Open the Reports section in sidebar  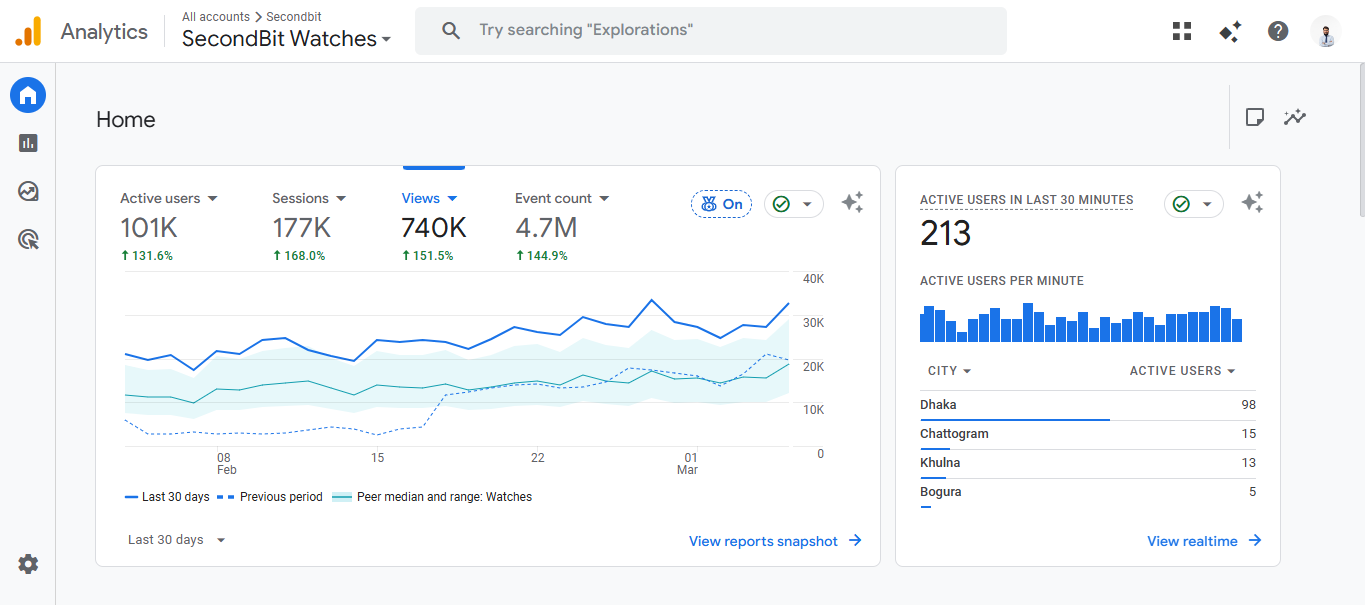click(28, 143)
